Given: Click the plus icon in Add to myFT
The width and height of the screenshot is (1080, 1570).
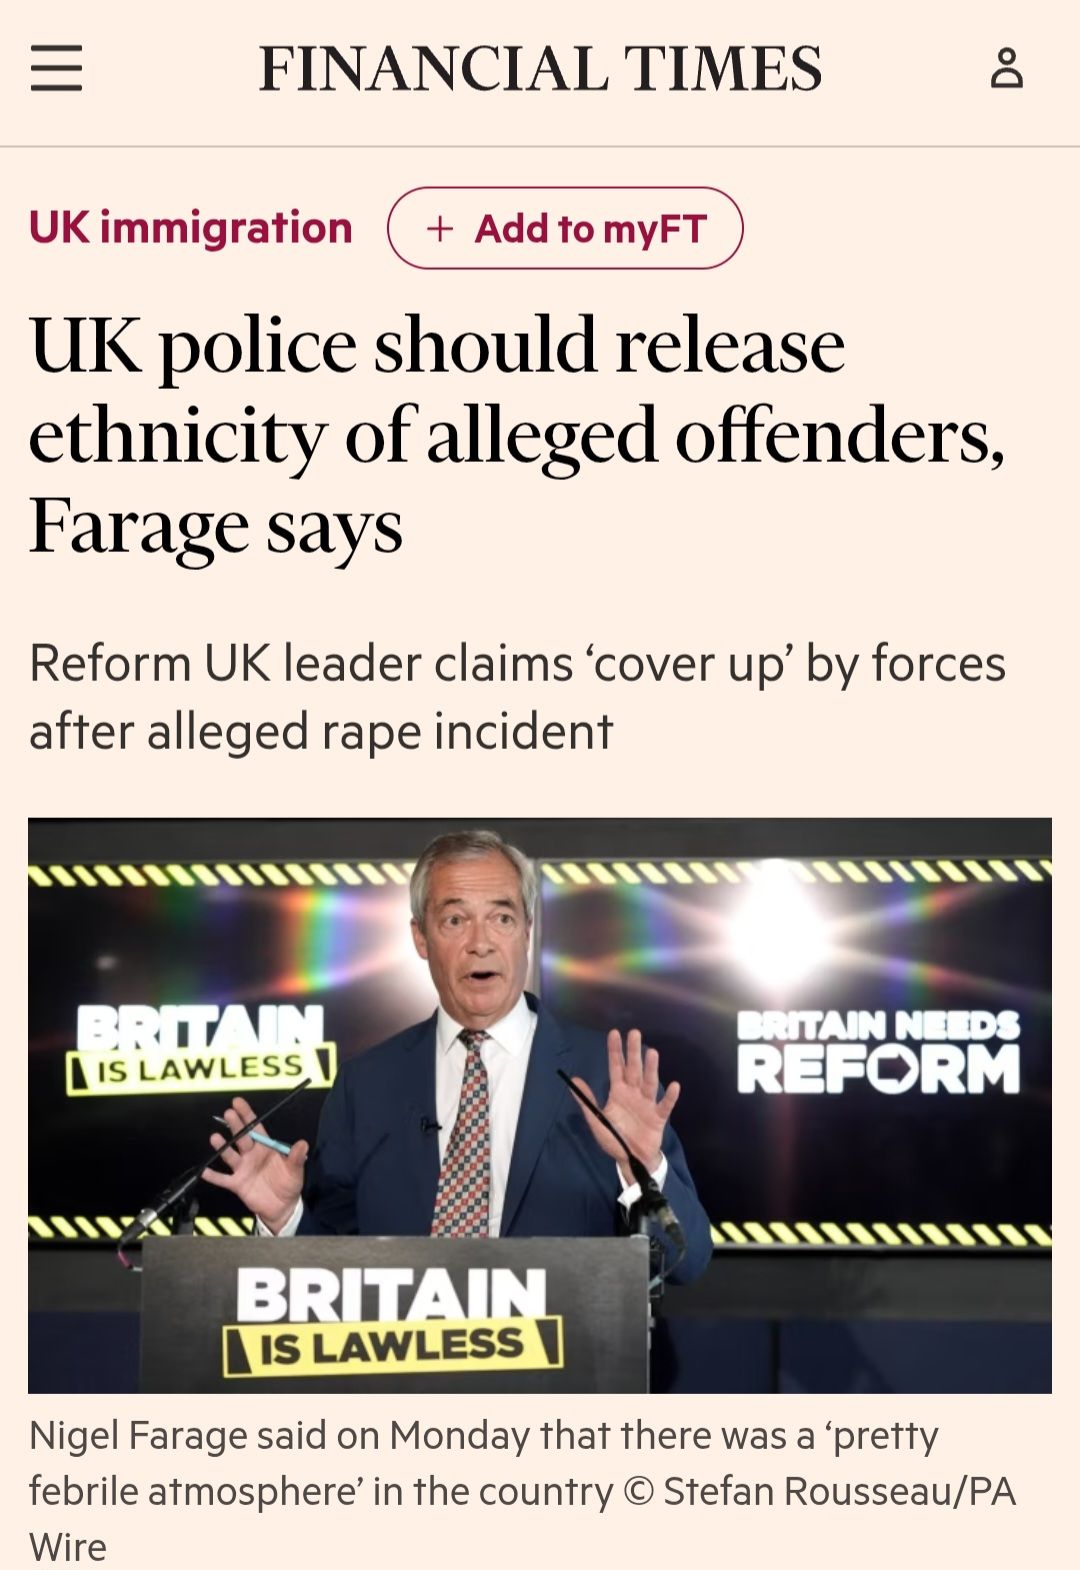Looking at the screenshot, I should point(440,229).
